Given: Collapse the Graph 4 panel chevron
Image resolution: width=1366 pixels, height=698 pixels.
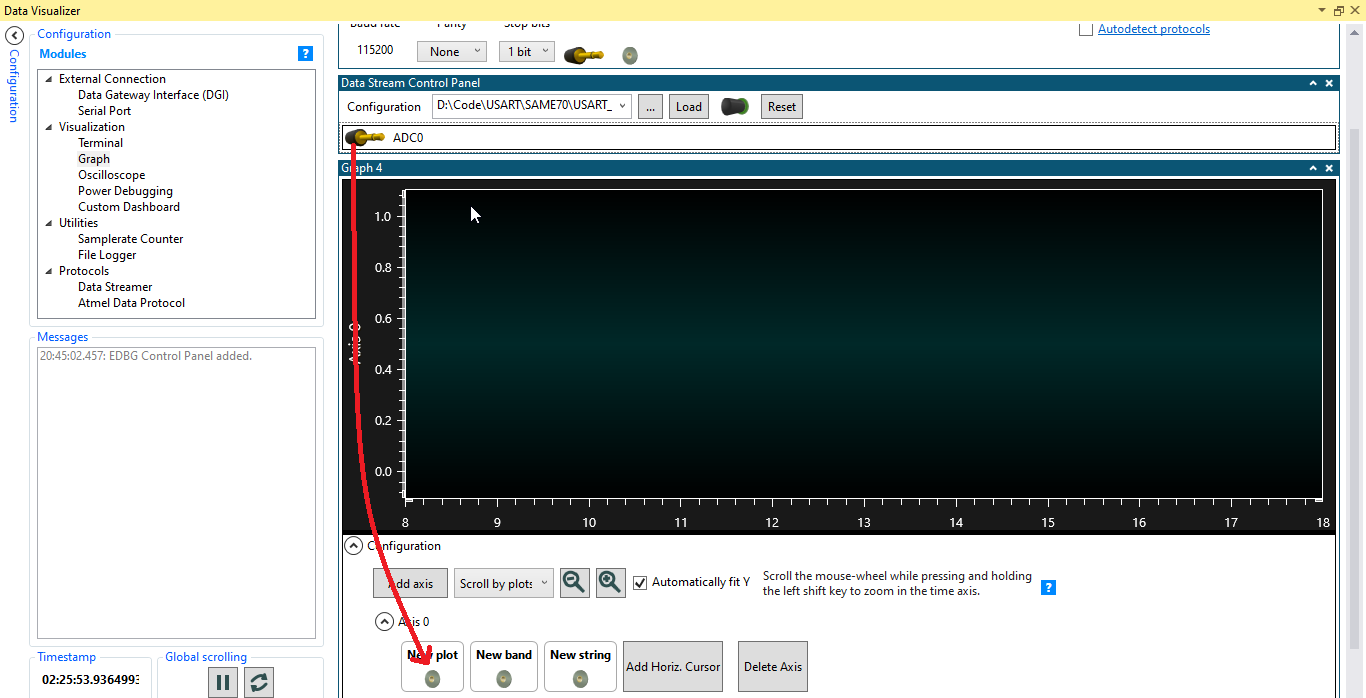Looking at the screenshot, I should point(1313,168).
